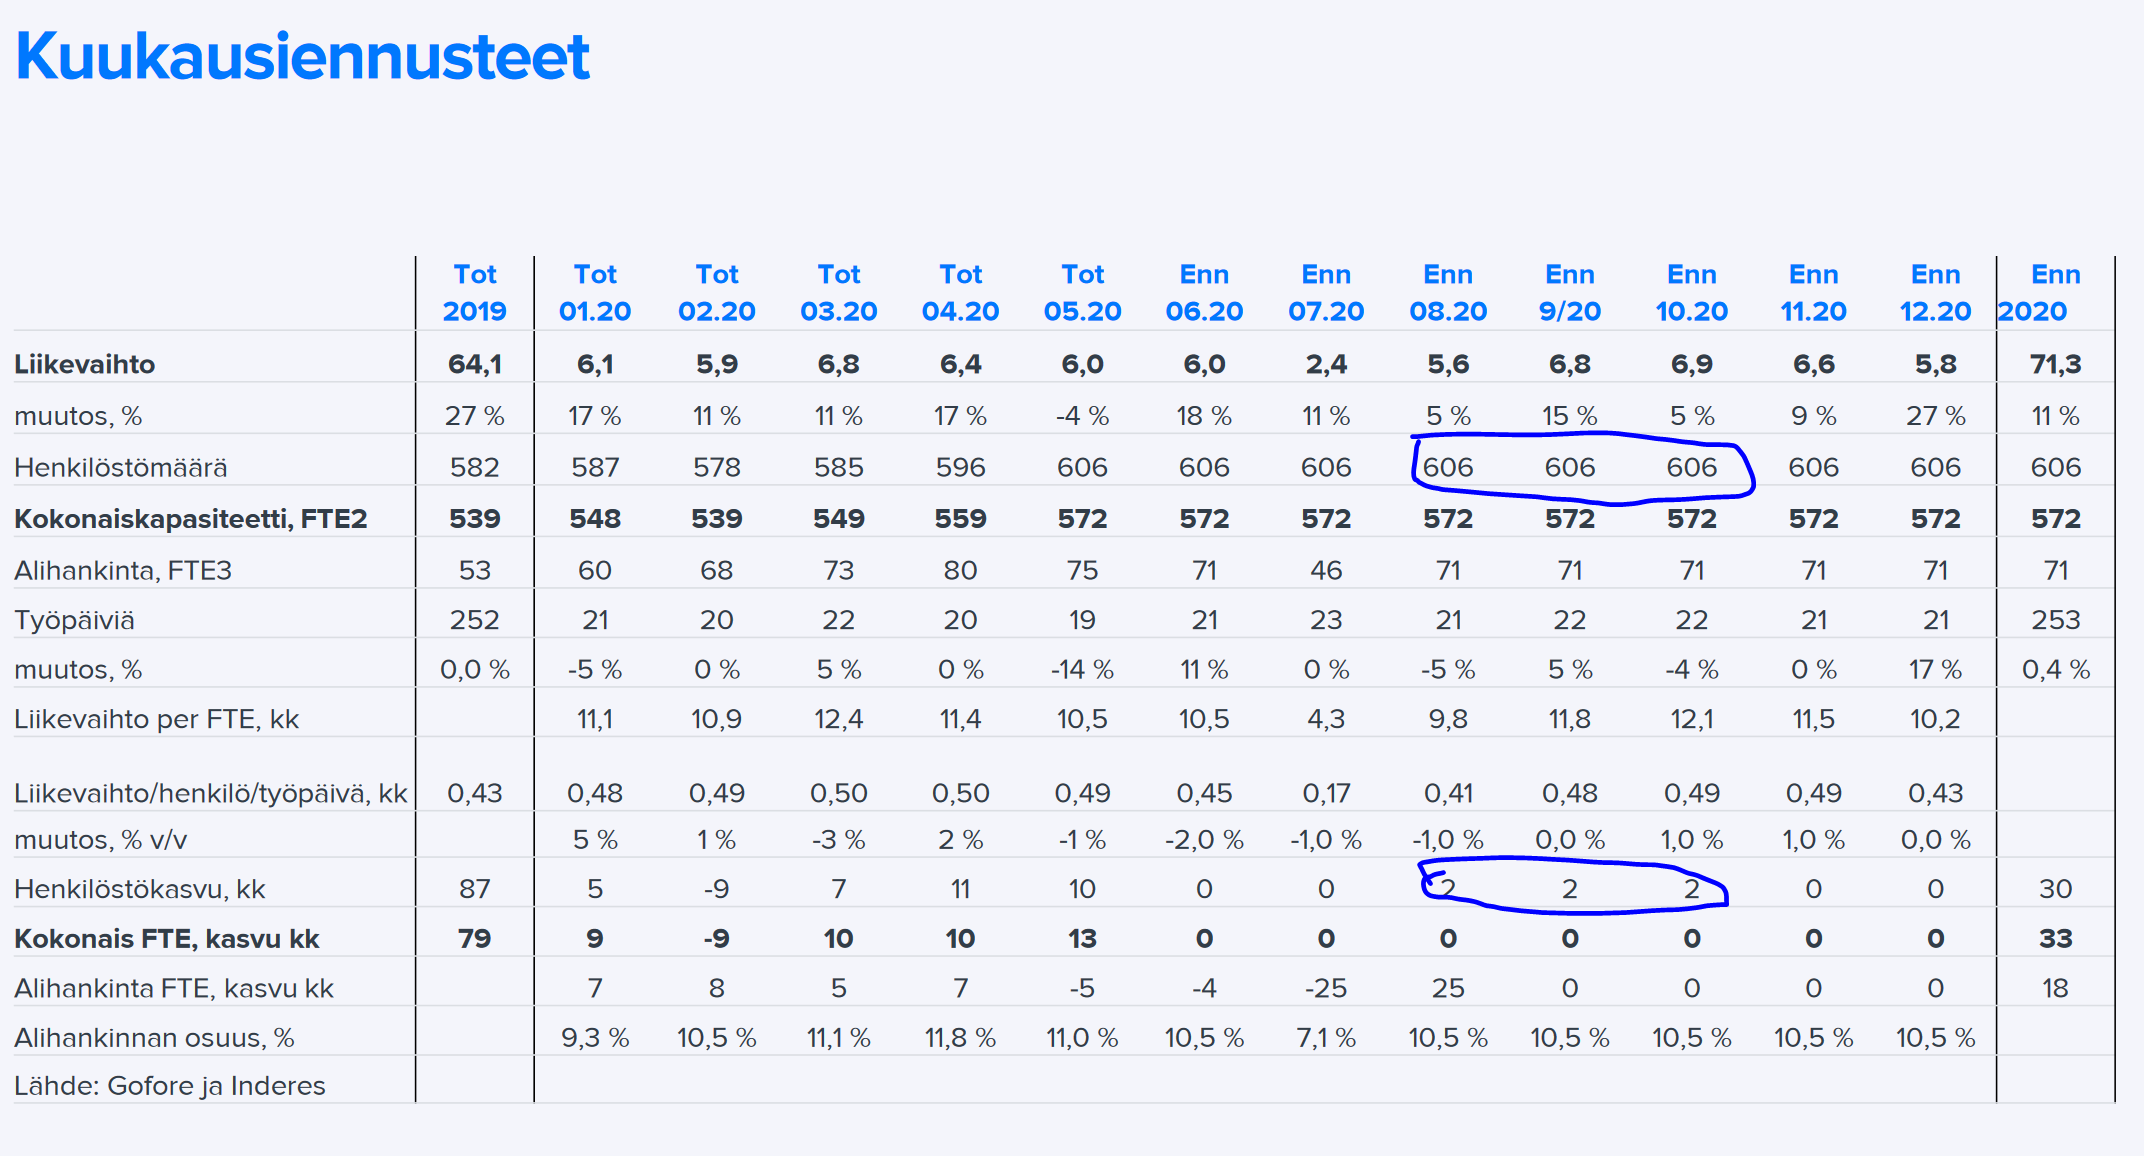Select the Enn 9/20 column header
The width and height of the screenshot is (2144, 1156).
1569,292
